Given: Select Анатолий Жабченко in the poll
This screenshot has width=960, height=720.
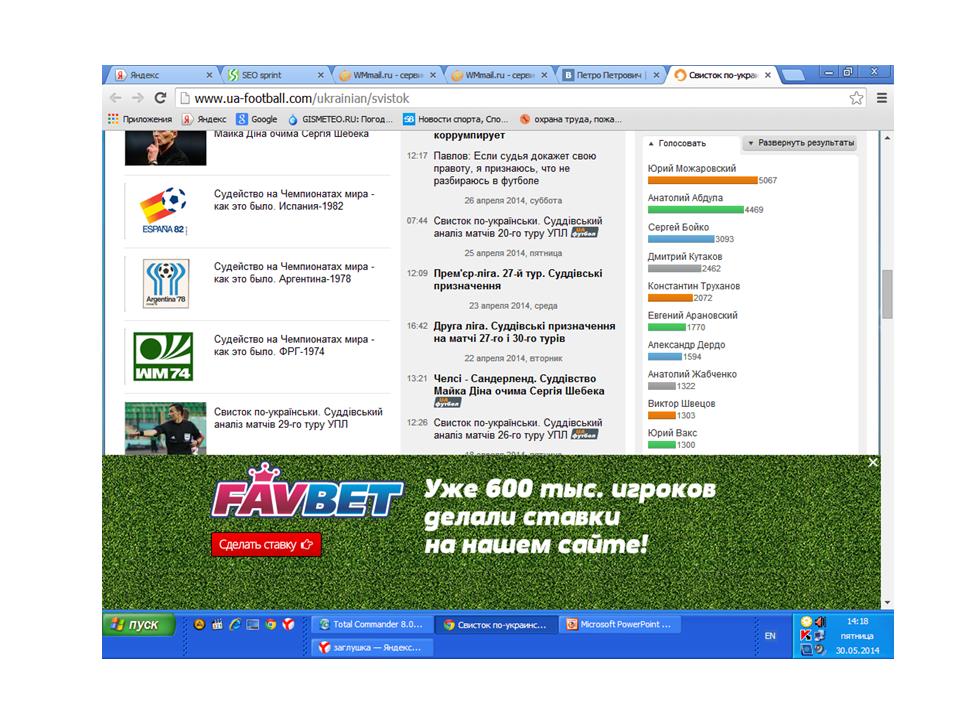Looking at the screenshot, I should [692, 374].
